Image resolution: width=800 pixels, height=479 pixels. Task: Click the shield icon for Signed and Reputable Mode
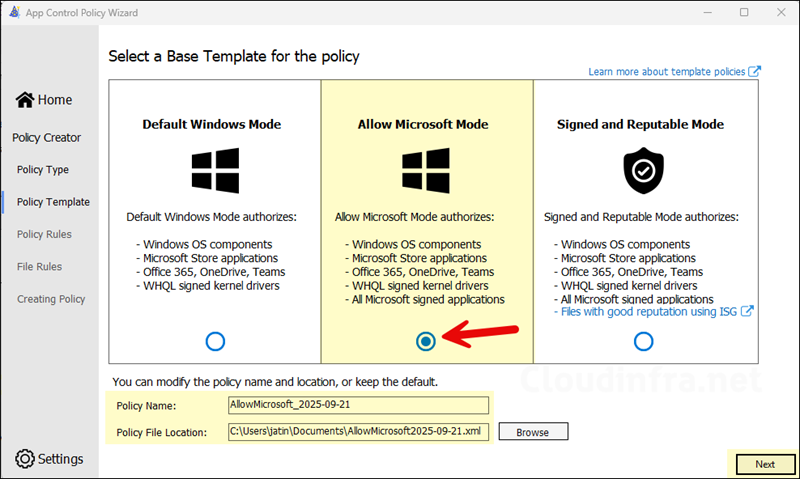643,171
